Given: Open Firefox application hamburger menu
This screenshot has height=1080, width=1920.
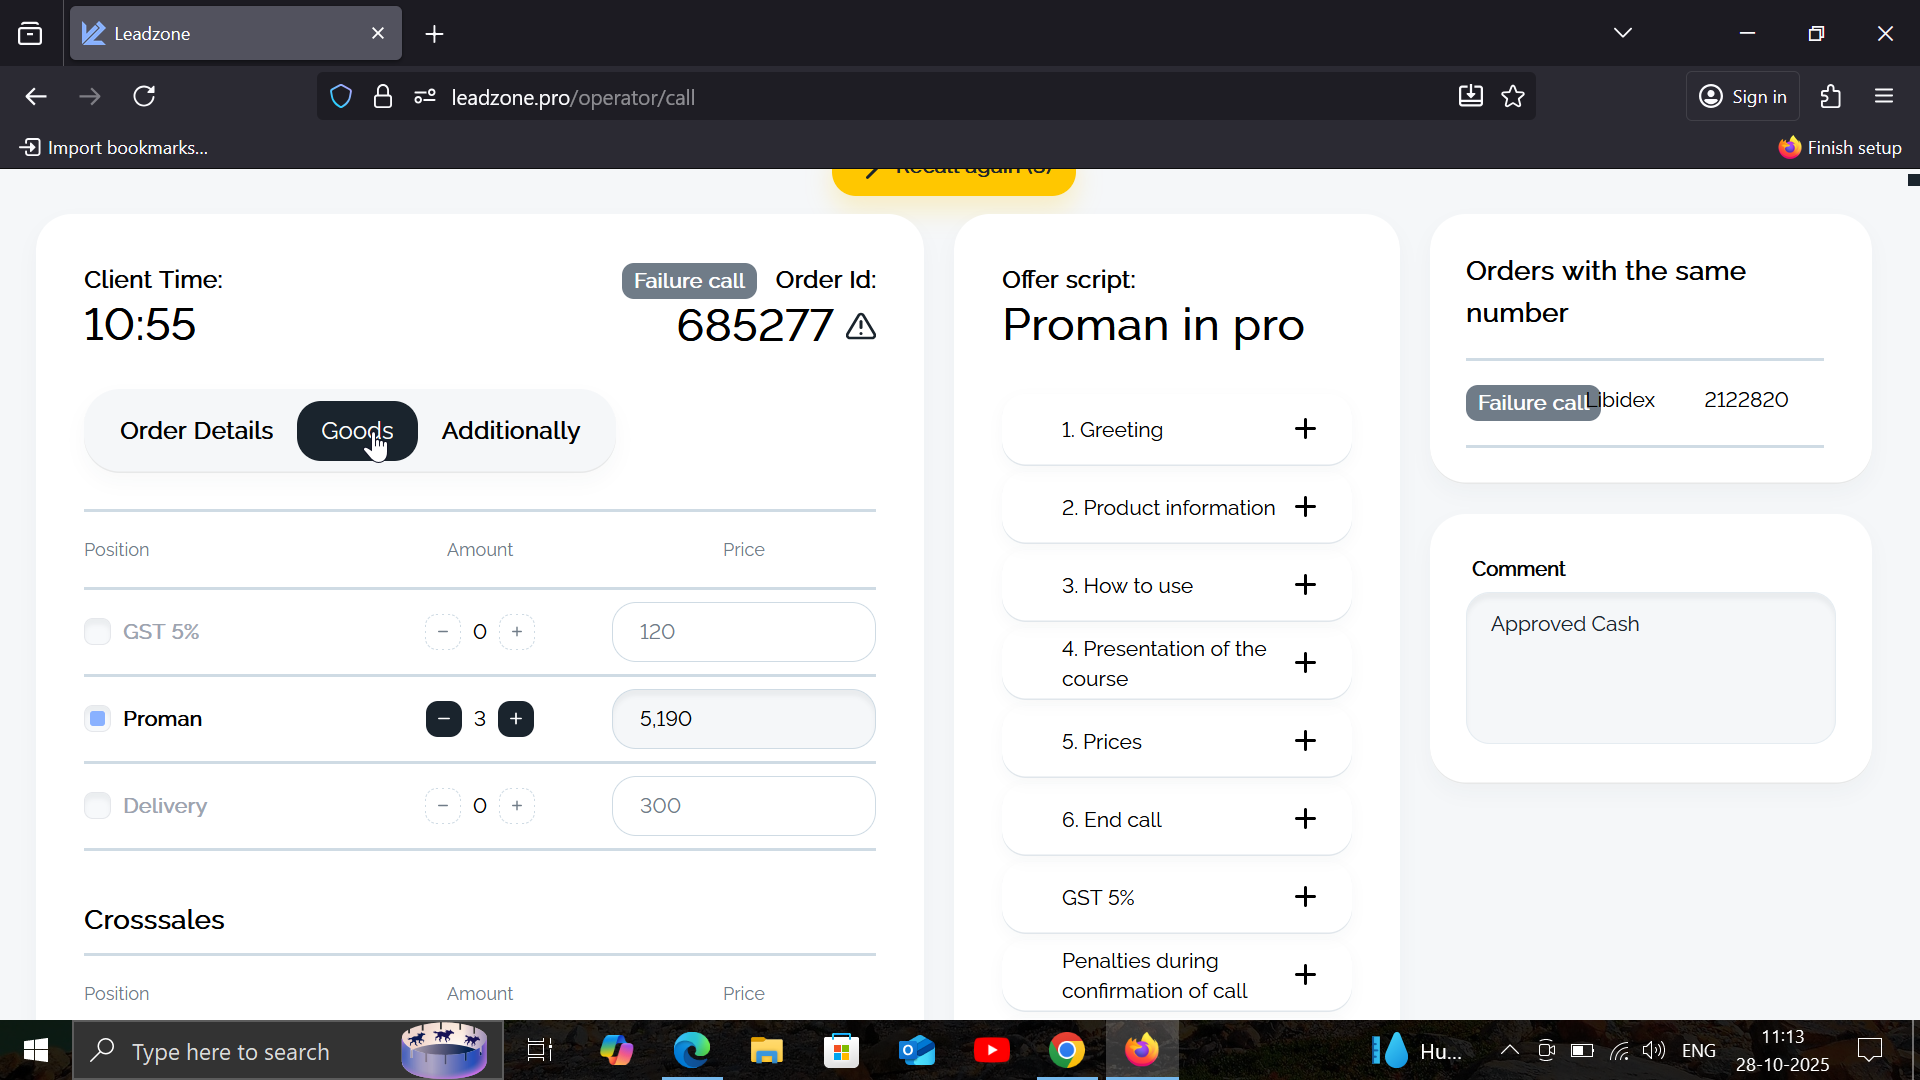Looking at the screenshot, I should [x=1884, y=97].
